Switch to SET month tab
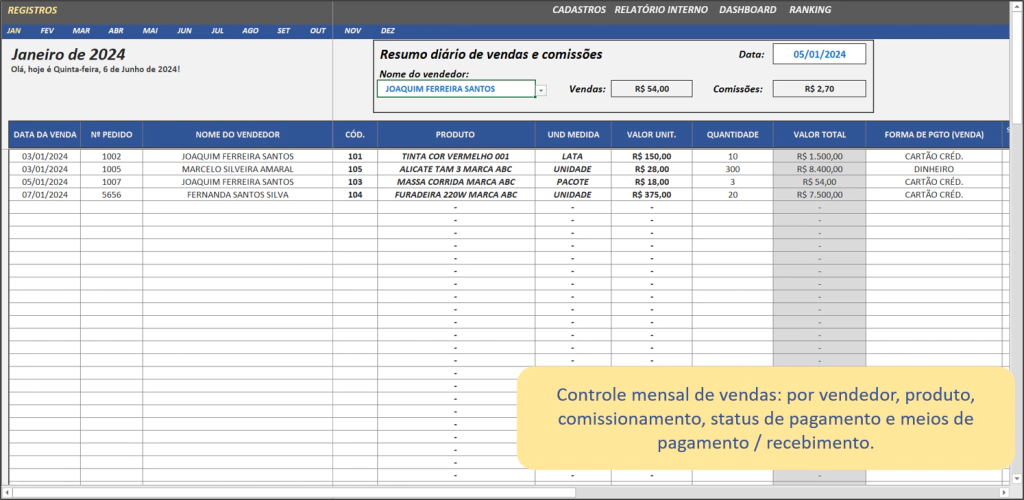The image size is (1024, 500). point(283,31)
